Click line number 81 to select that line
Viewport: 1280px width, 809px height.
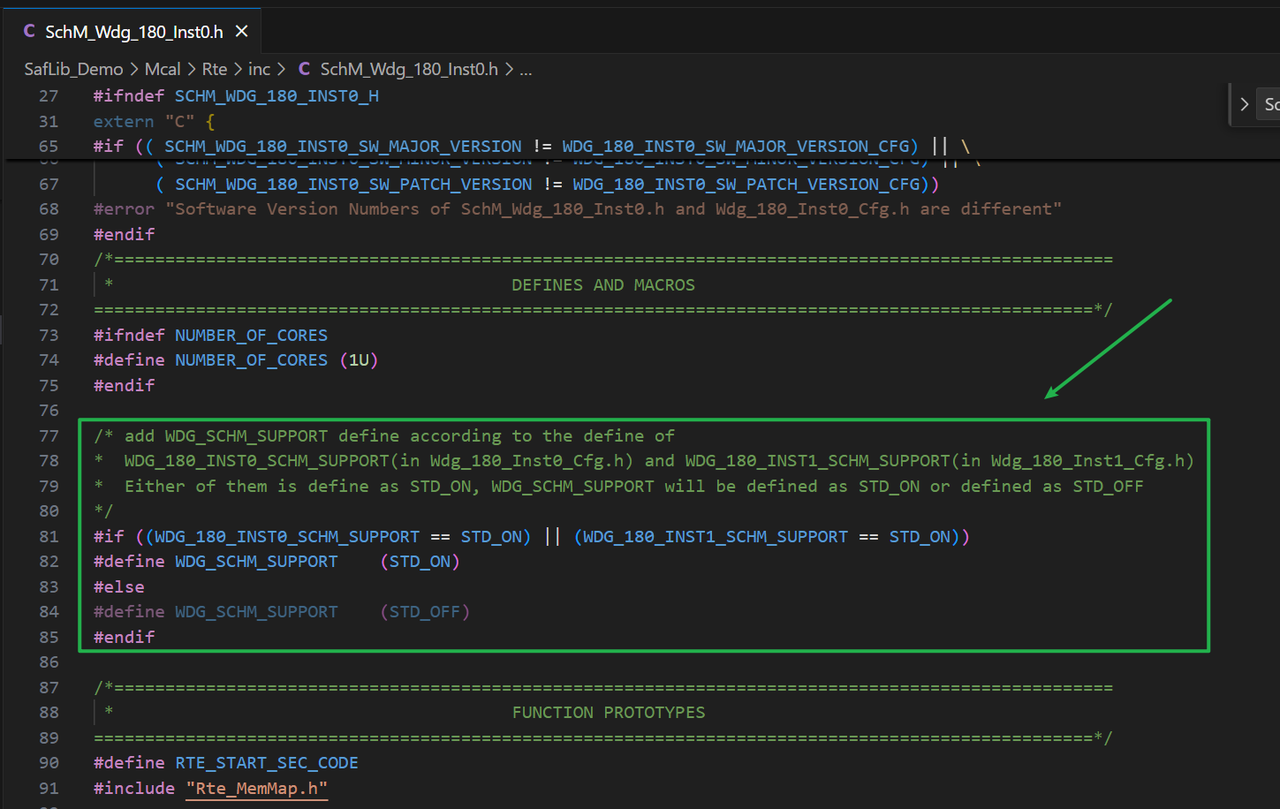[48, 536]
